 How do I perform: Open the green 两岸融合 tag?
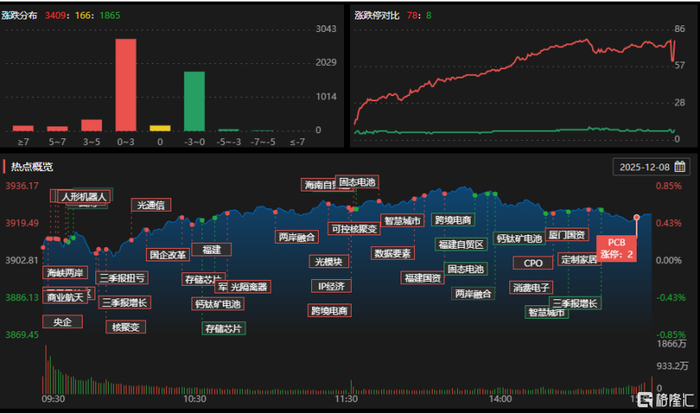pyautogui.click(x=473, y=293)
